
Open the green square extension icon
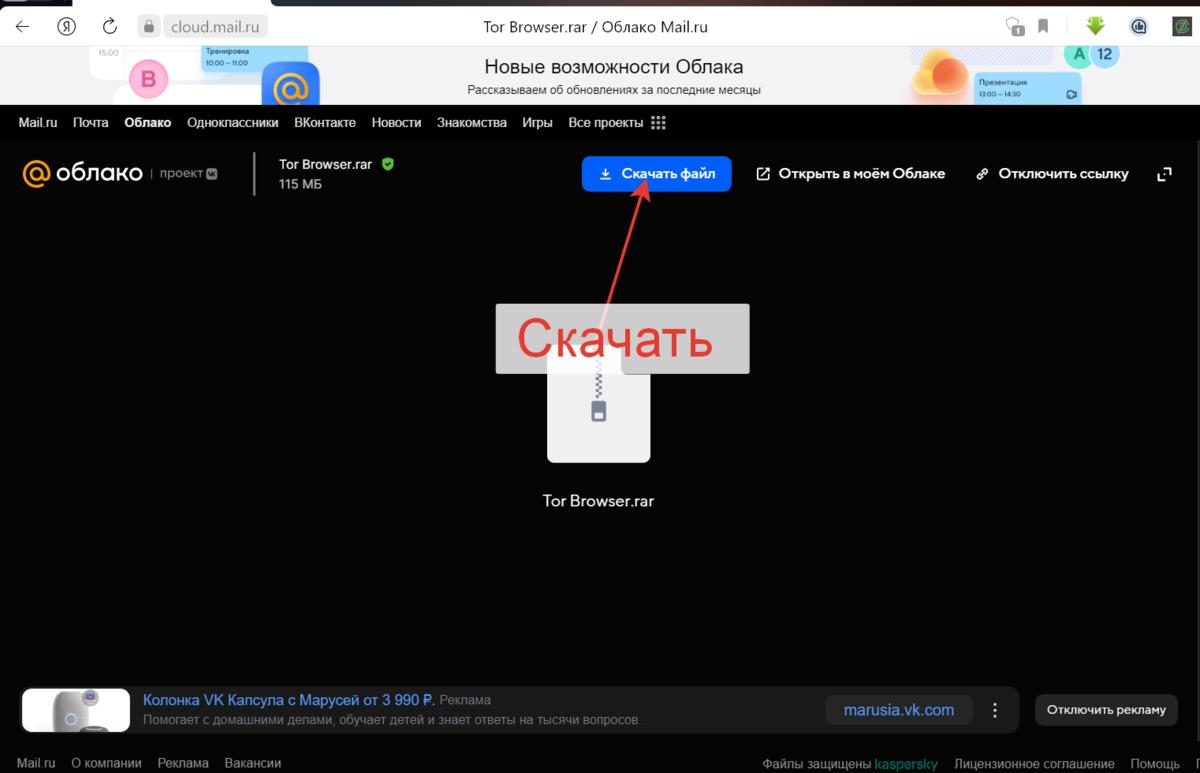1182,27
